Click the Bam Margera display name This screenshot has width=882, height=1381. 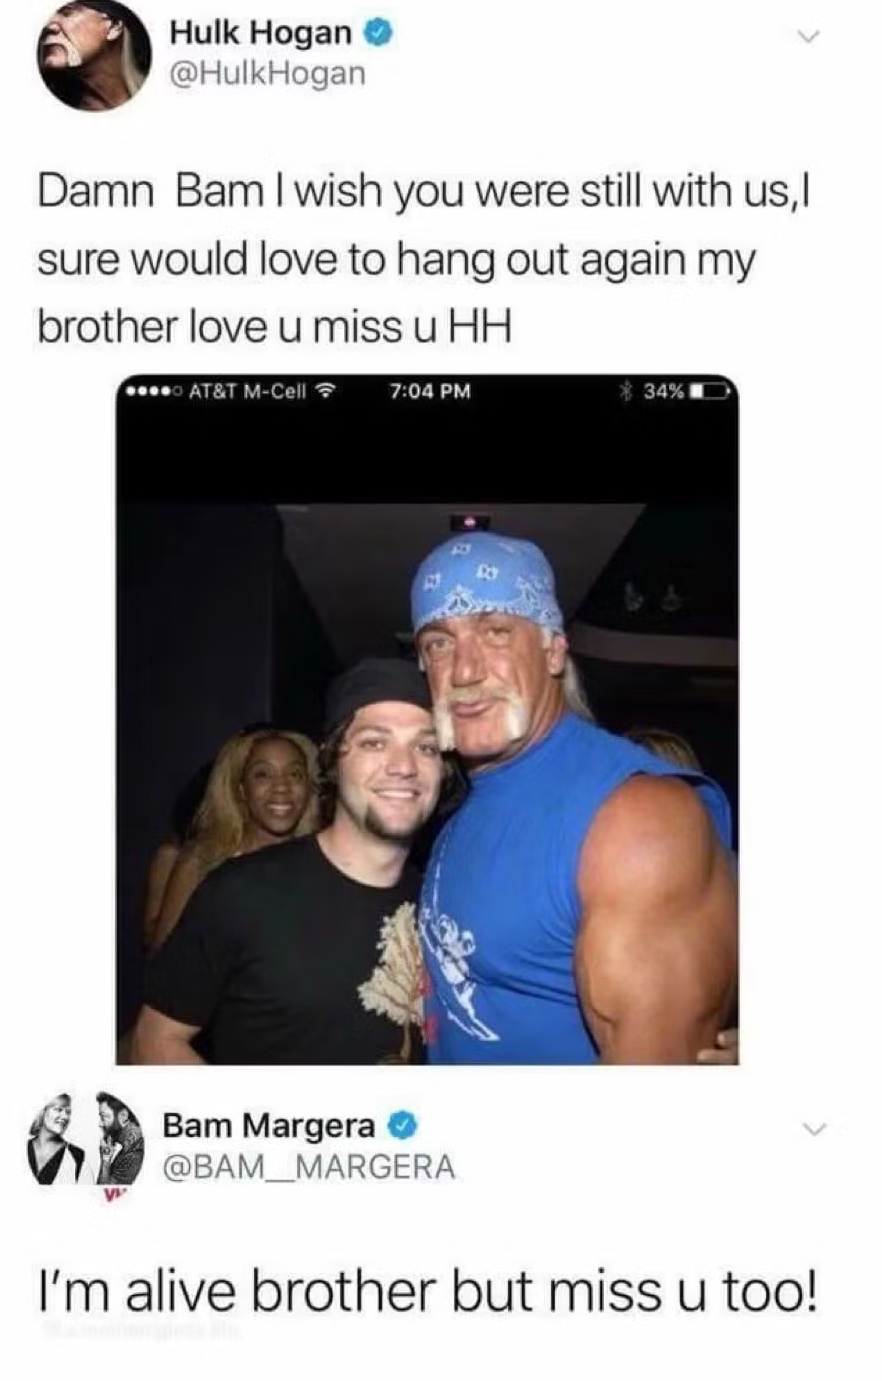pos(270,1126)
